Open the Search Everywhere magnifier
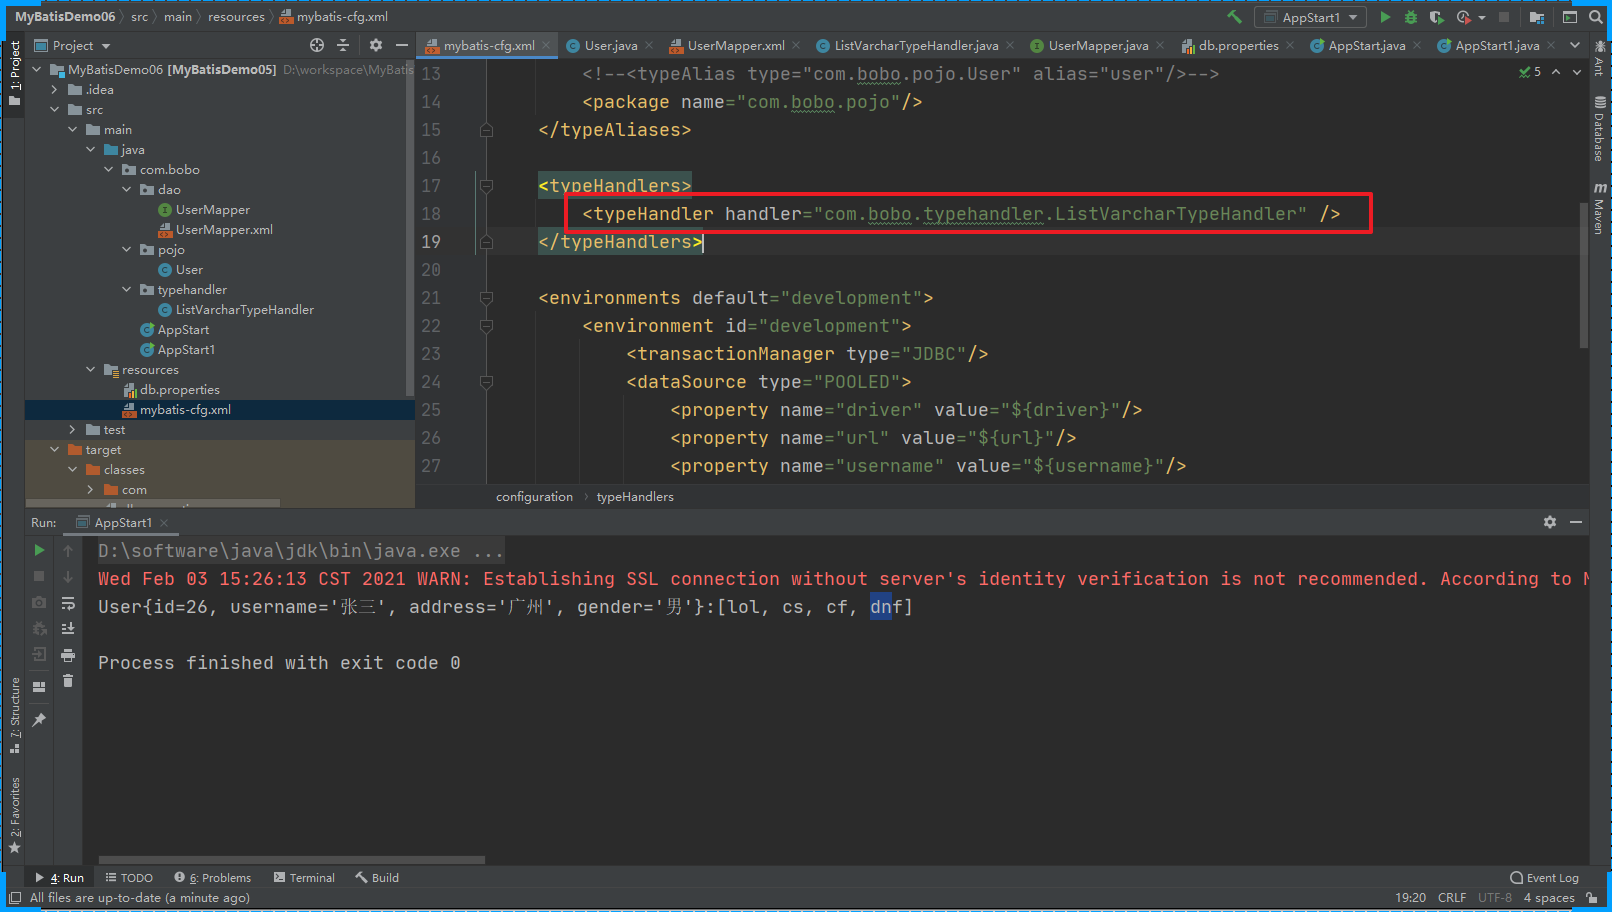The image size is (1612, 912). pos(1596,17)
